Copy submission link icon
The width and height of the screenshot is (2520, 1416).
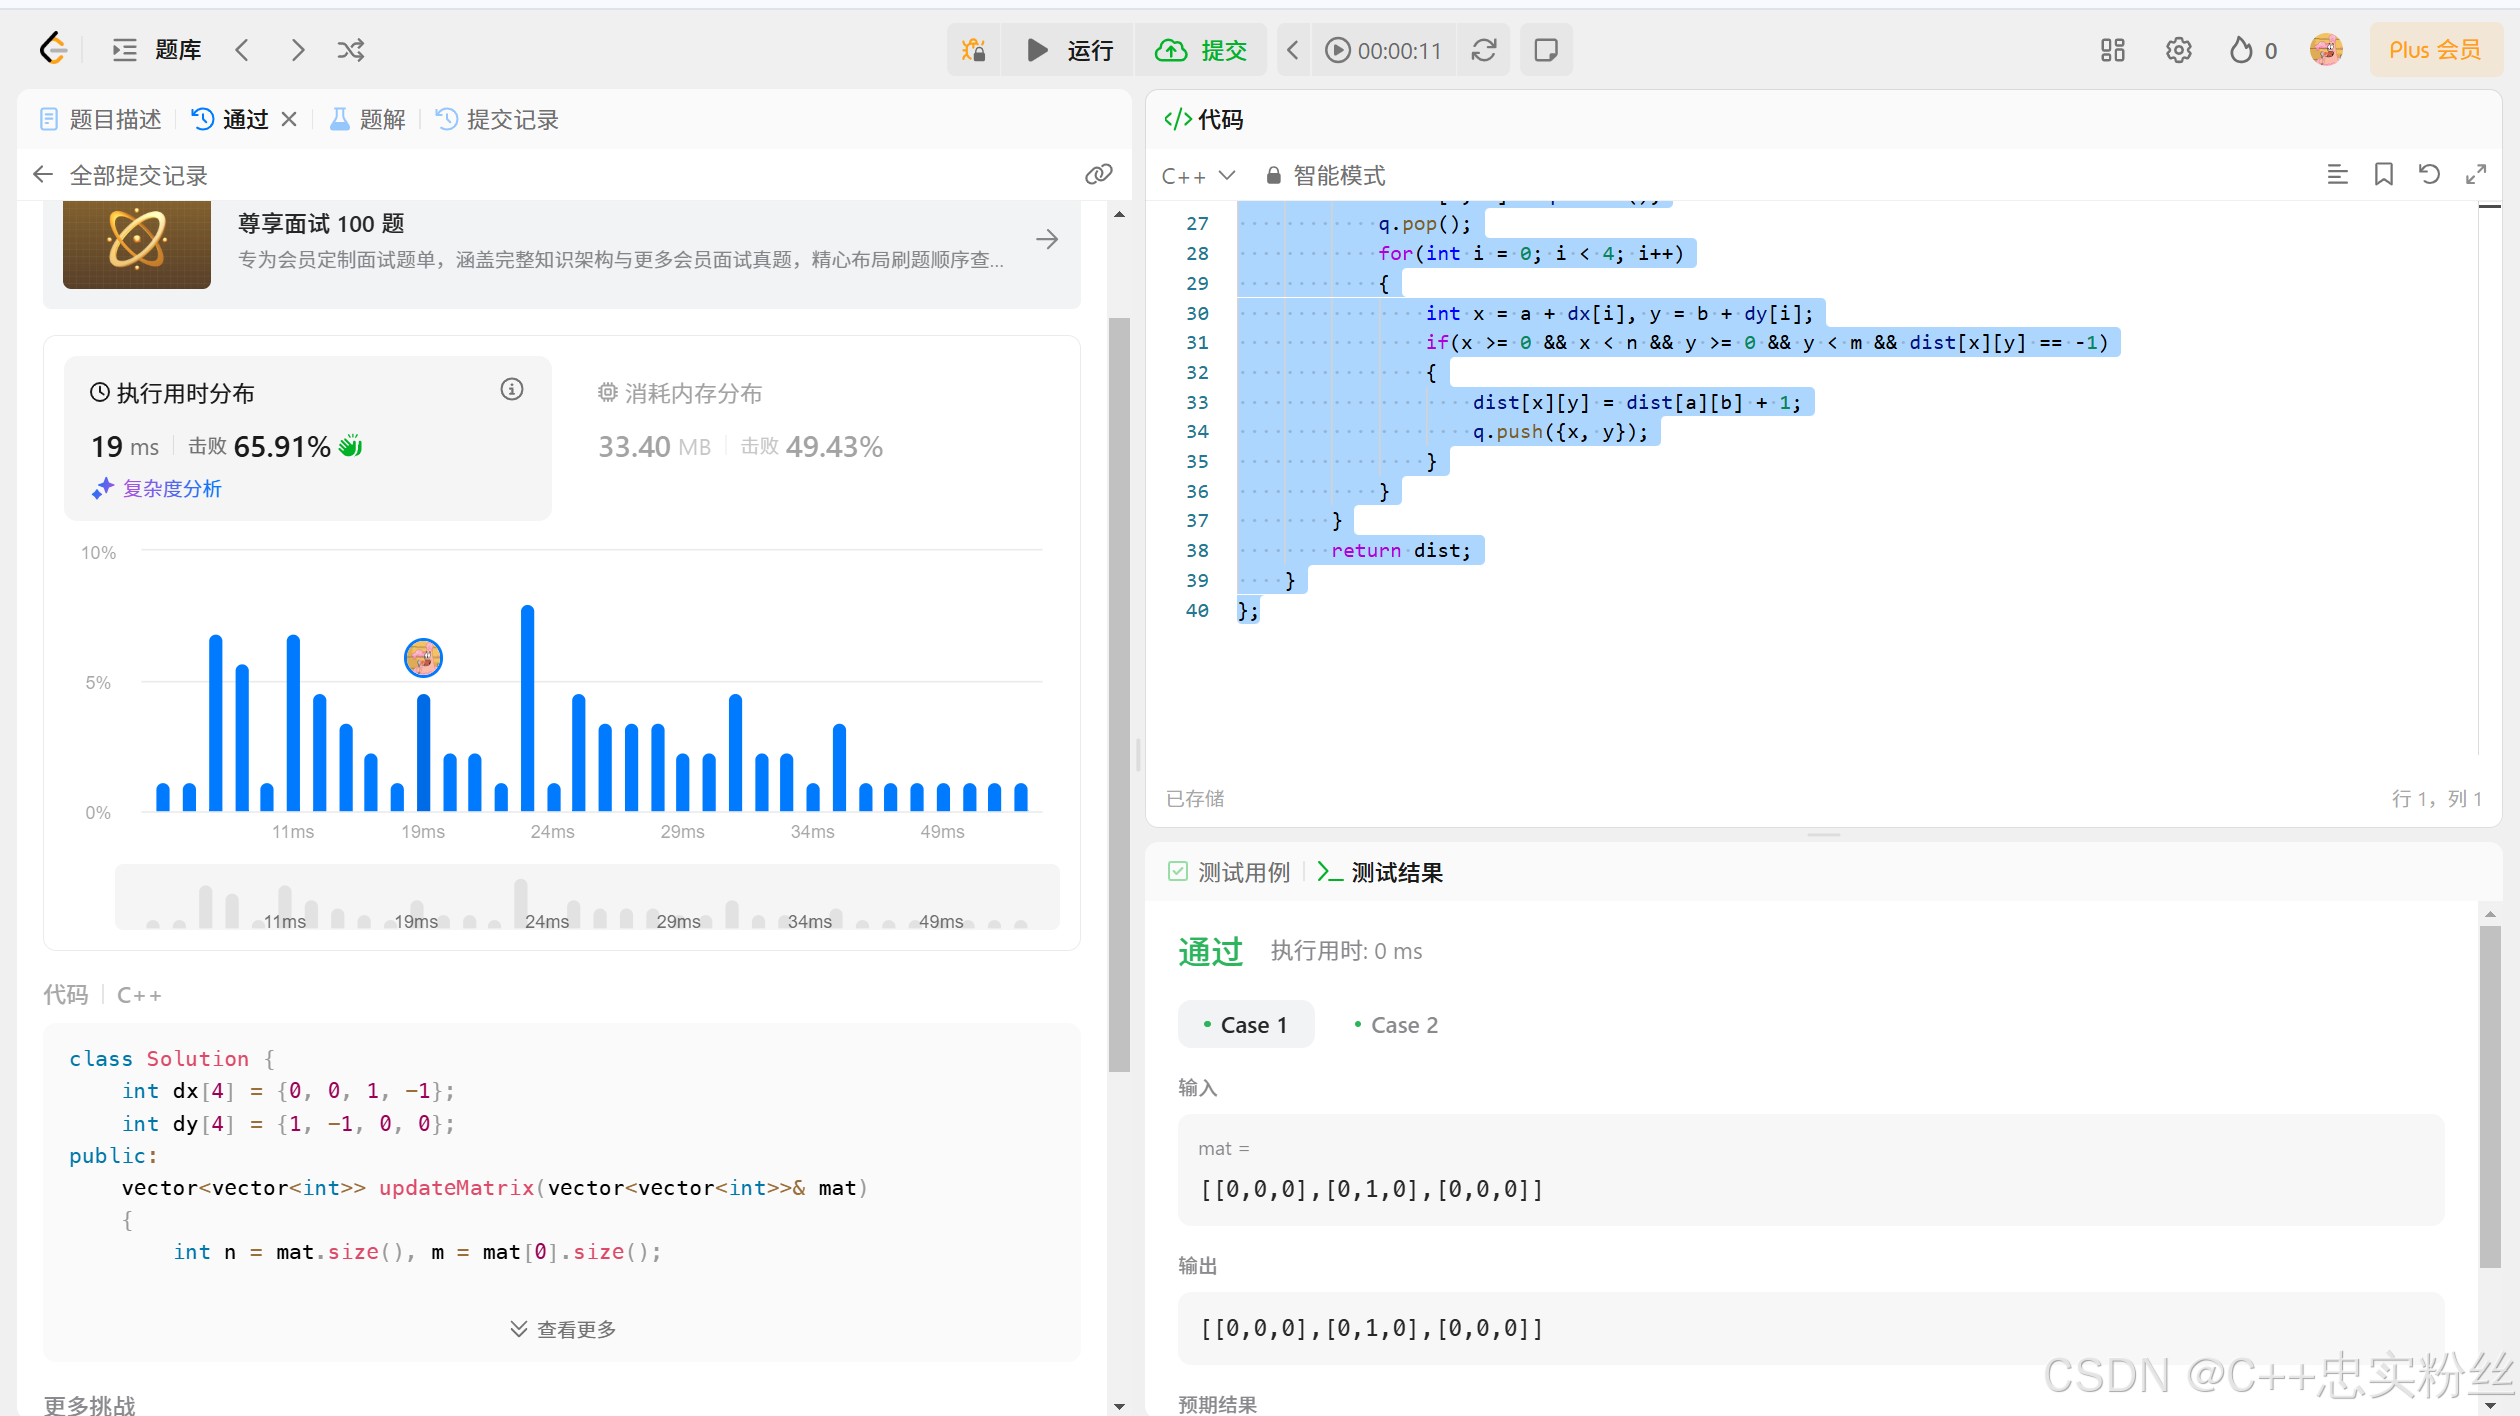point(1098,175)
